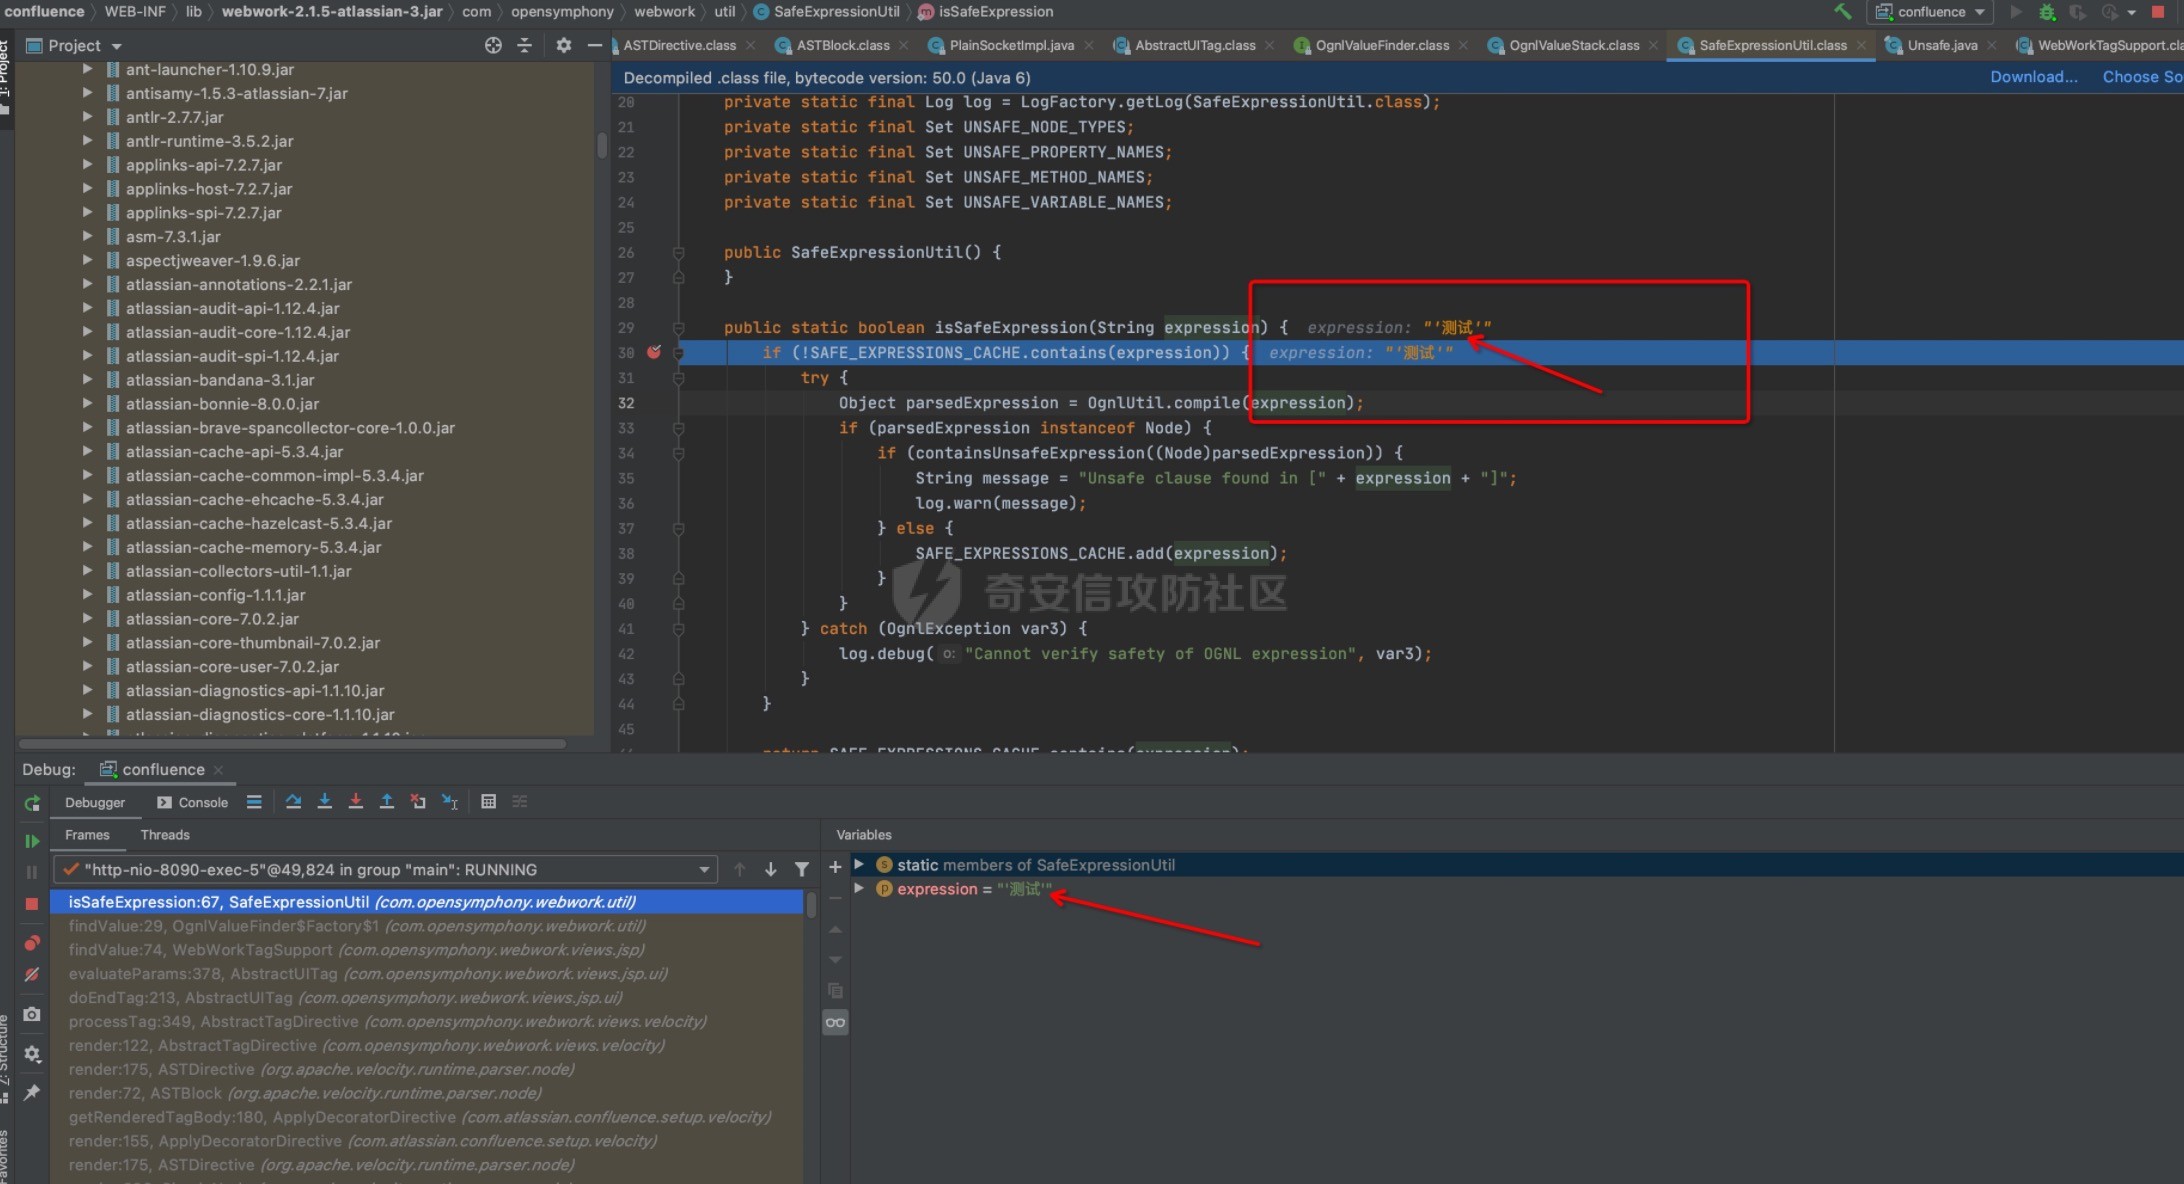Toggle the breakpoint on line 30

[654, 352]
